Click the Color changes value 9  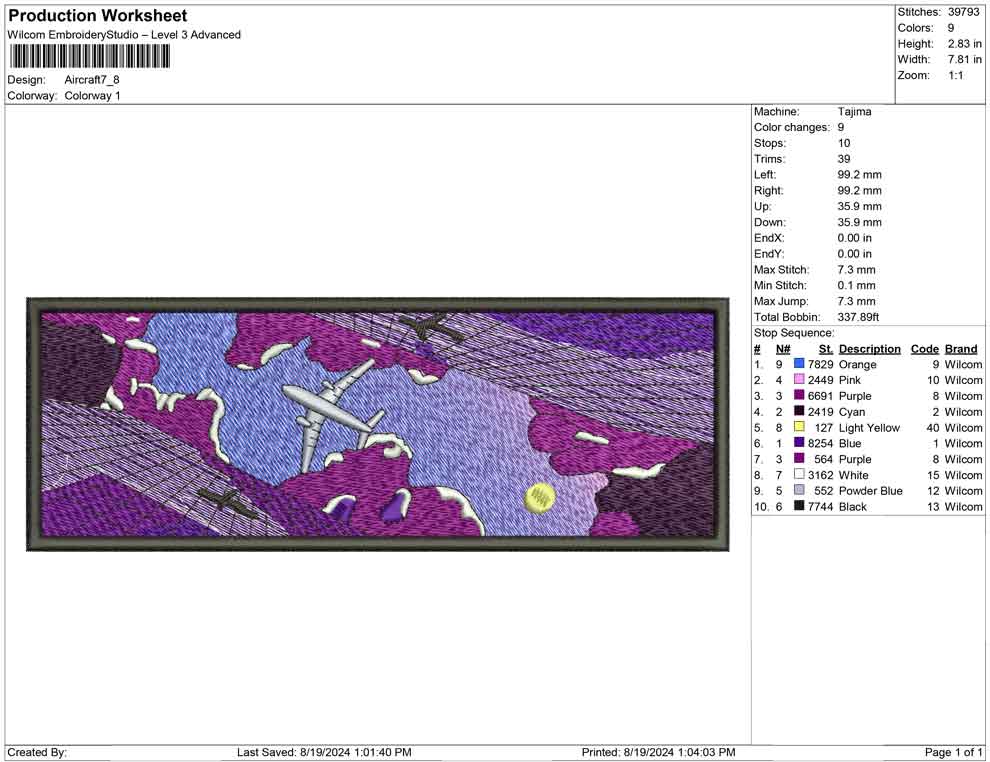(841, 128)
